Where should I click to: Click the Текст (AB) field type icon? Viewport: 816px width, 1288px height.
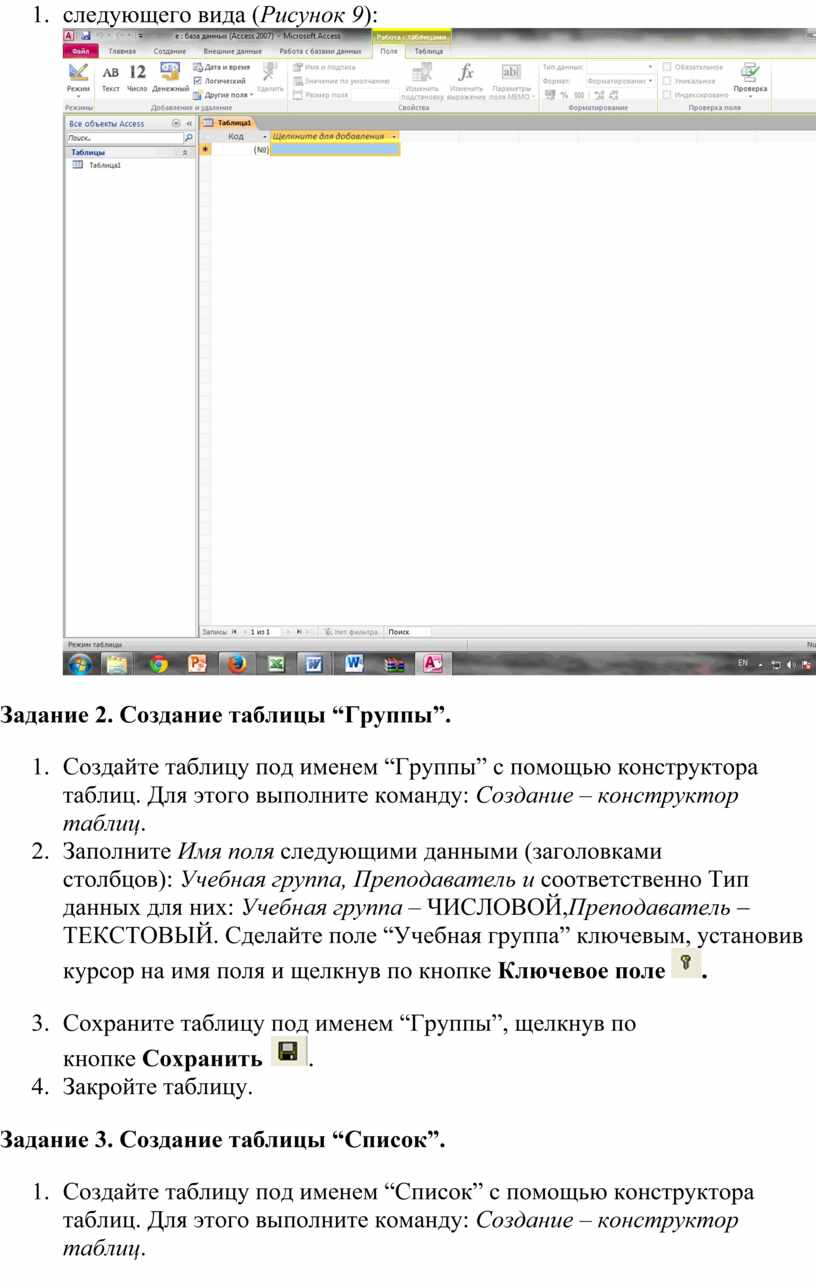pos(111,74)
